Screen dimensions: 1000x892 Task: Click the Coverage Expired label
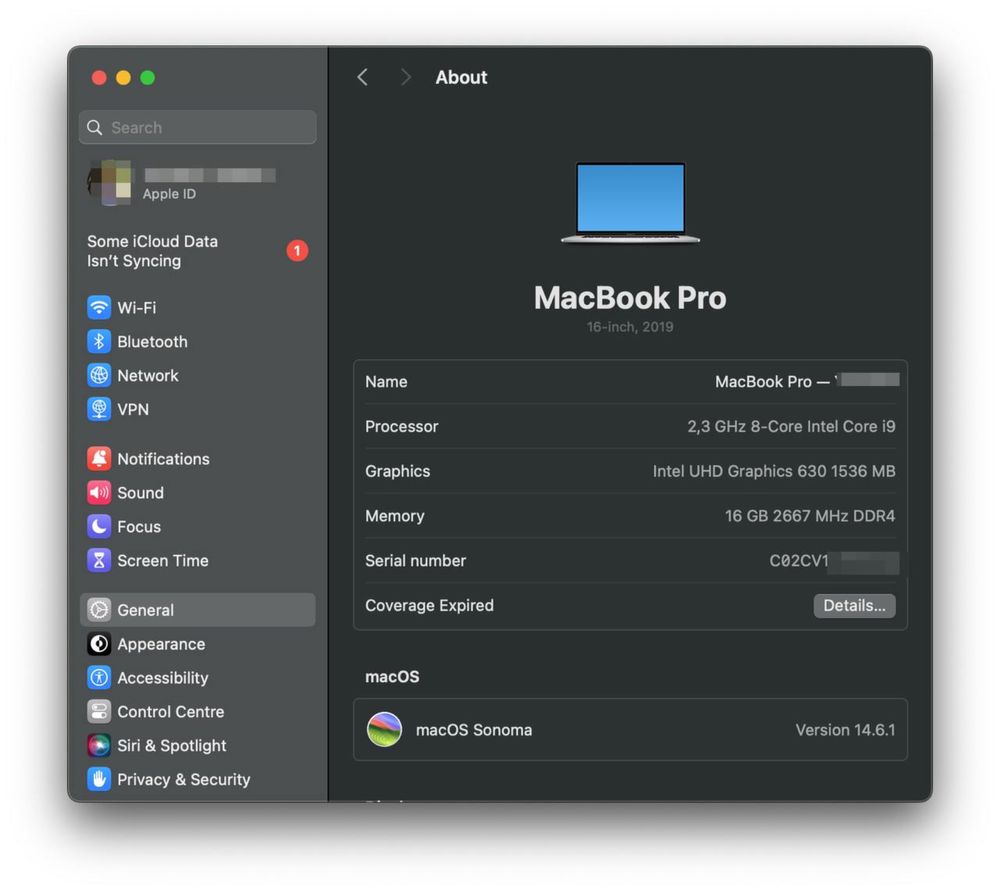coord(429,605)
